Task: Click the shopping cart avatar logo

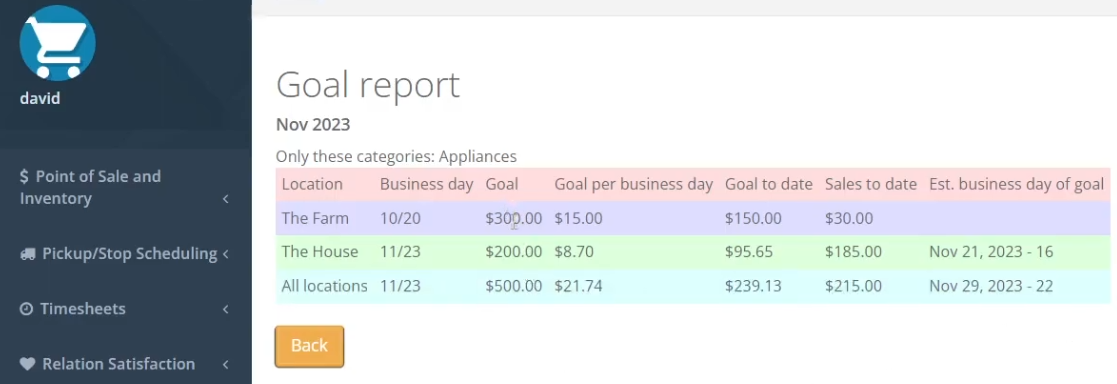Action: tap(58, 42)
